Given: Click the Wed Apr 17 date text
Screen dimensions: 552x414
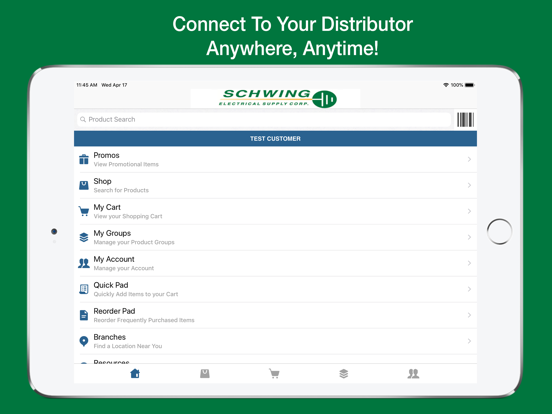Looking at the screenshot, I should point(114,85).
